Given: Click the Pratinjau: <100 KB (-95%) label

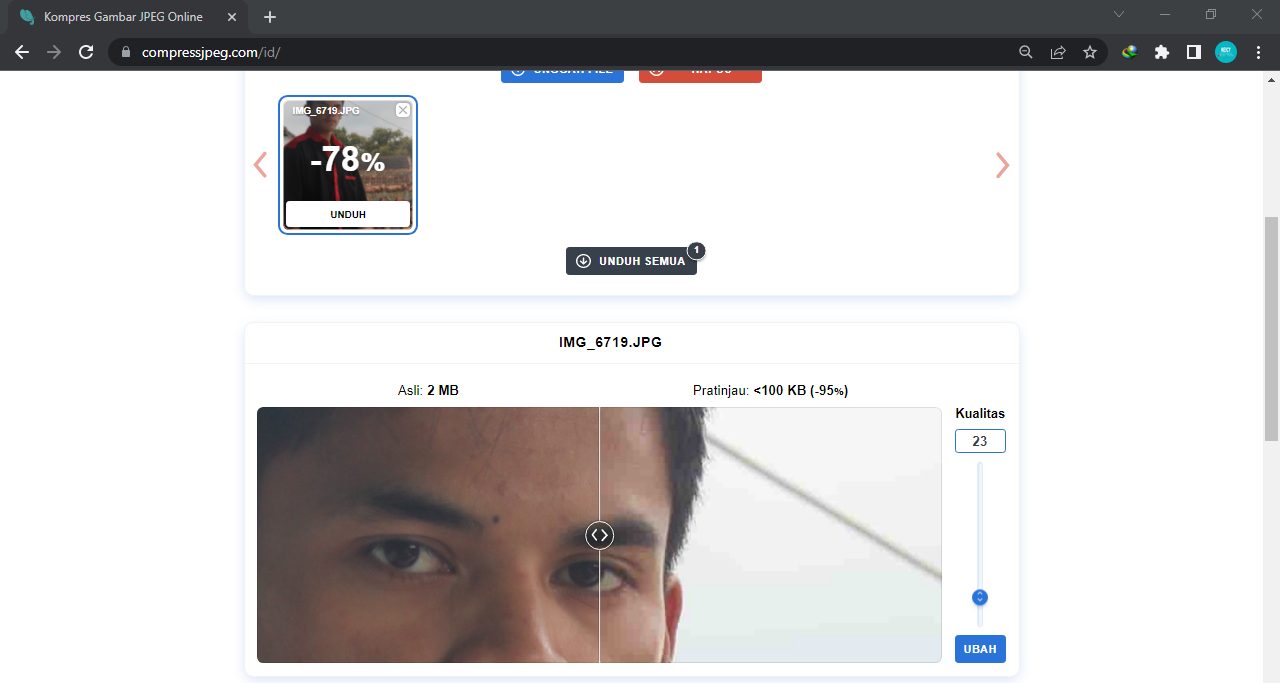Looking at the screenshot, I should tap(770, 390).
